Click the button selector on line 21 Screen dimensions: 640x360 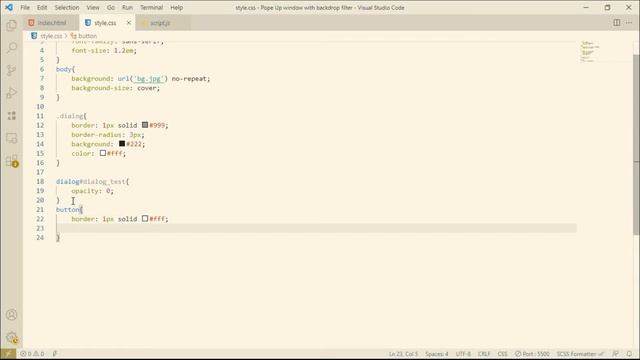coord(68,209)
